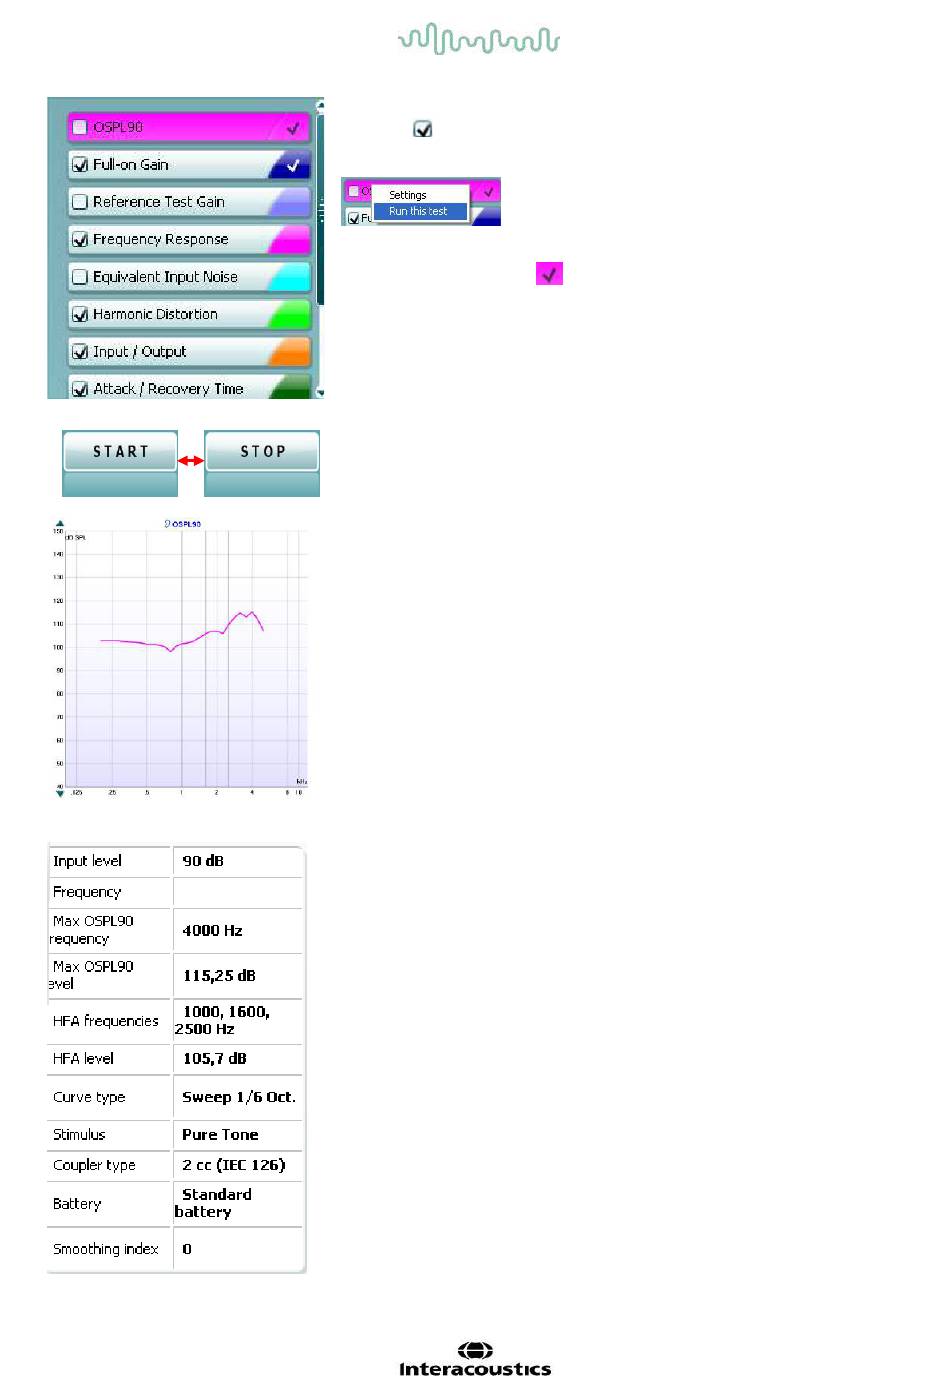The height and width of the screenshot is (1387, 950).
Task: Click the up arrow above graph axis
Action: 60,523
